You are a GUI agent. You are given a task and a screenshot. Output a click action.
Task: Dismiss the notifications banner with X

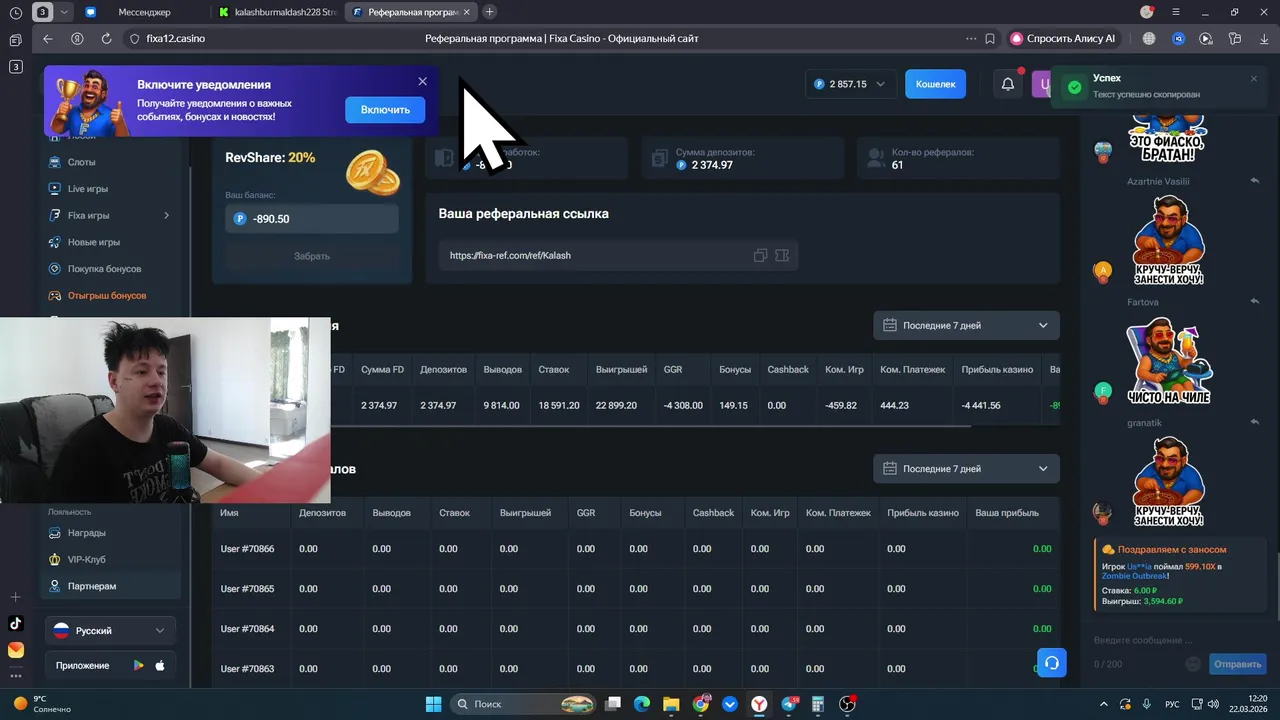coord(422,81)
